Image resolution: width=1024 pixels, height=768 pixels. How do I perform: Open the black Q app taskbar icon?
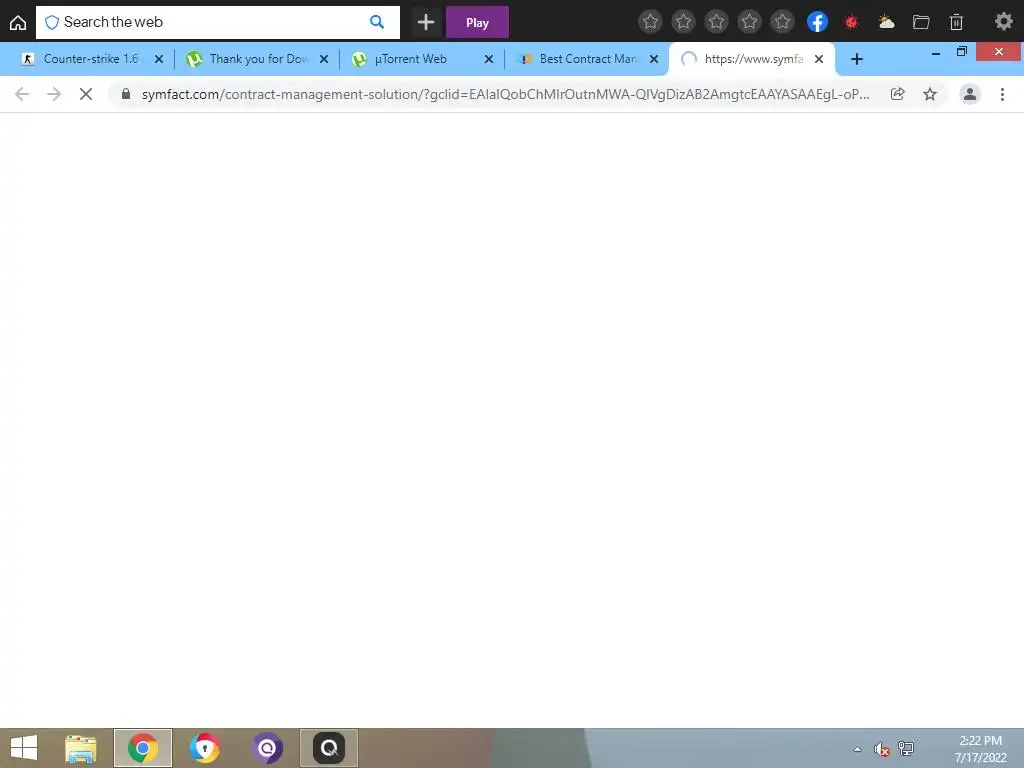click(x=328, y=748)
